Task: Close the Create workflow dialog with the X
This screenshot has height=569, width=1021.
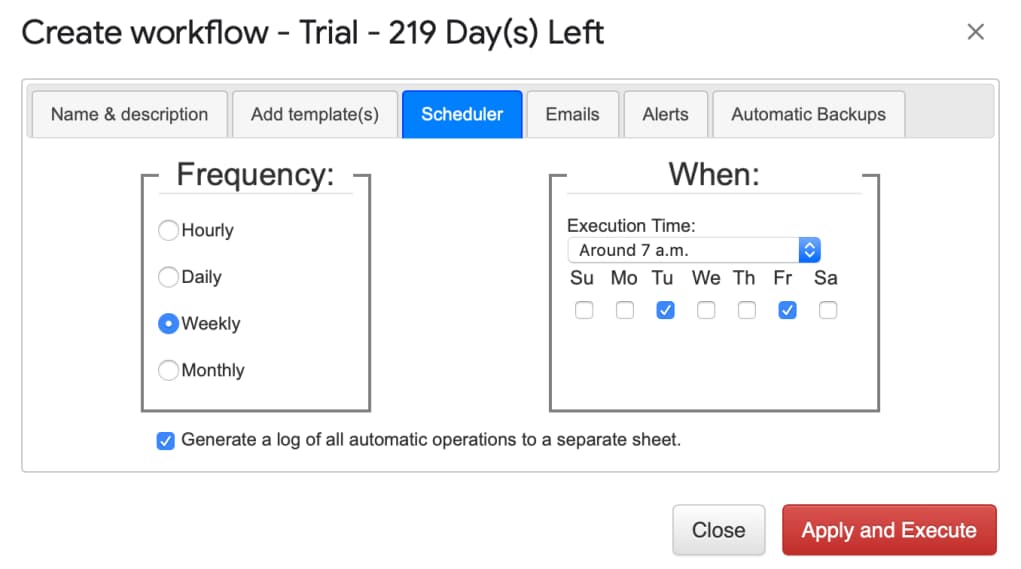Action: (x=975, y=32)
